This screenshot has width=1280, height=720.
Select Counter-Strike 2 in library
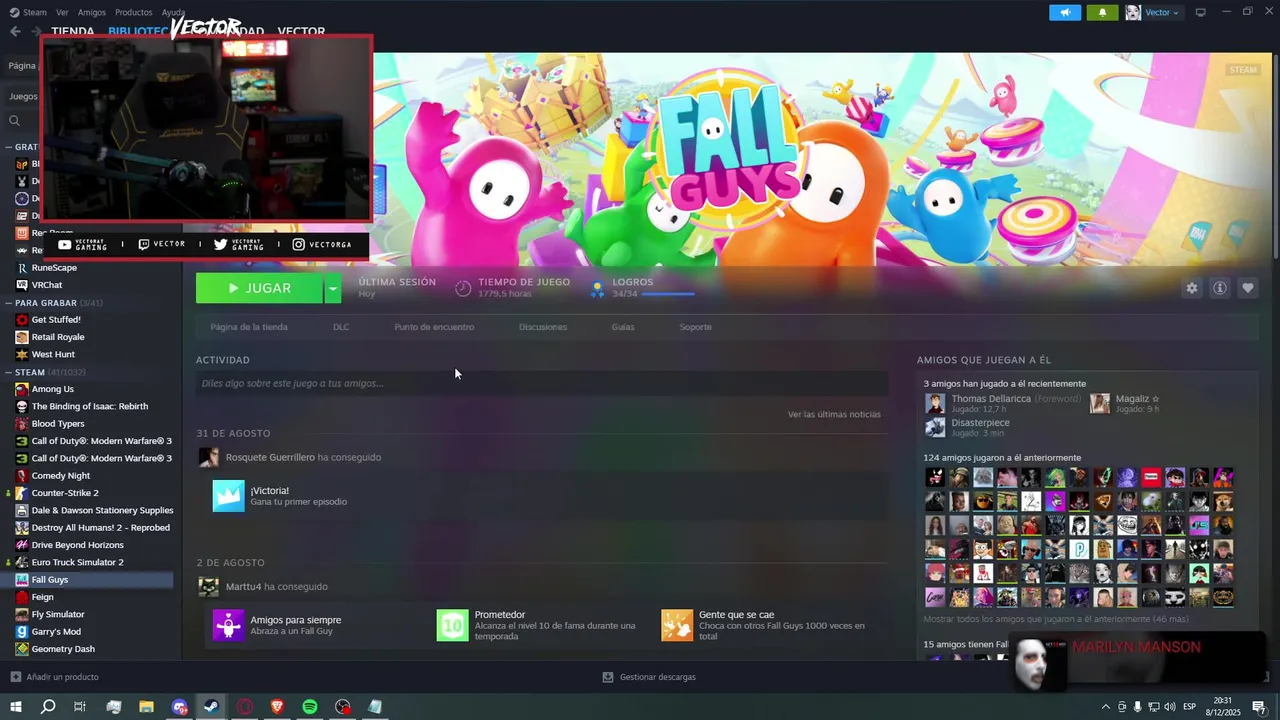[65, 493]
